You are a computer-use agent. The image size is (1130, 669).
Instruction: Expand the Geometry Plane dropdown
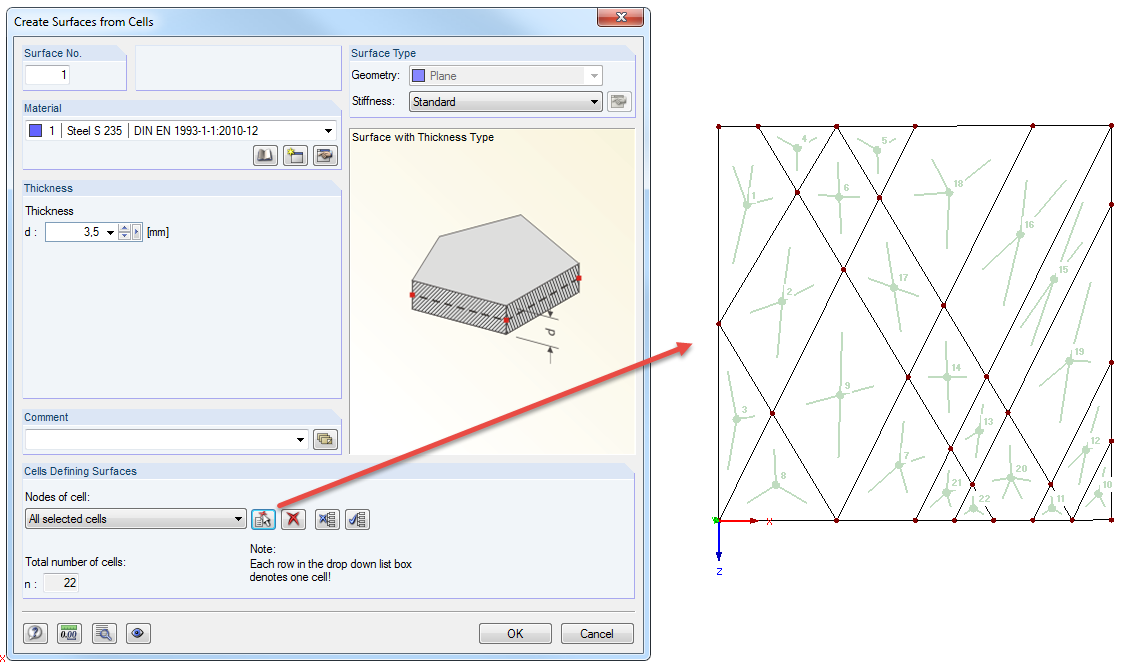click(594, 76)
